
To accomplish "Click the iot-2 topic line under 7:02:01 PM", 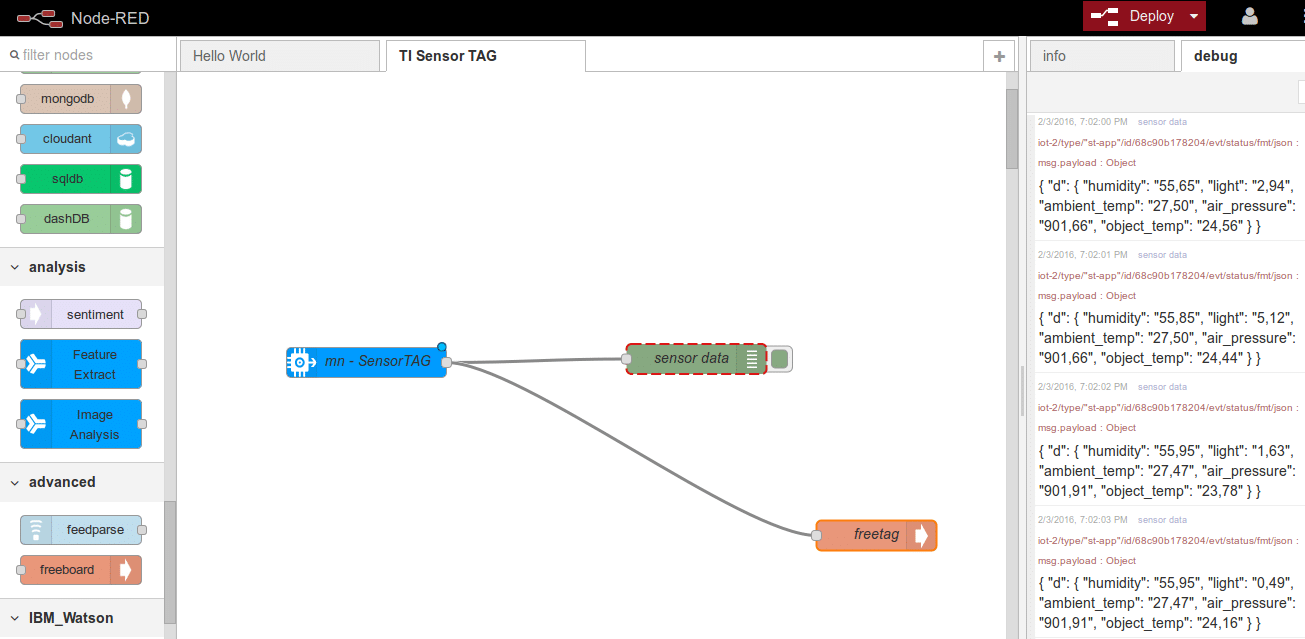I will click(x=1168, y=275).
